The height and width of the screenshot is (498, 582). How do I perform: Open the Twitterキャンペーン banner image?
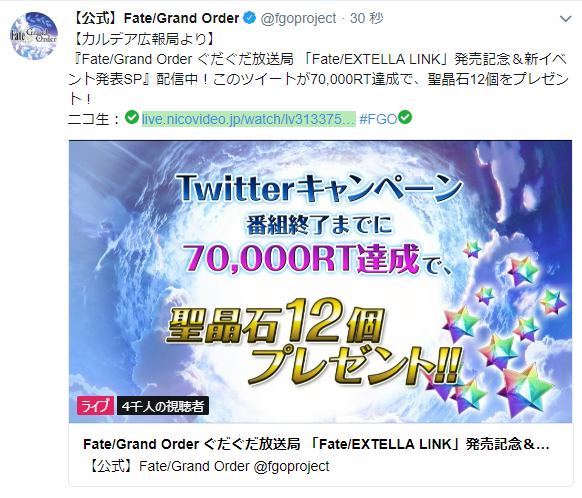[320, 282]
